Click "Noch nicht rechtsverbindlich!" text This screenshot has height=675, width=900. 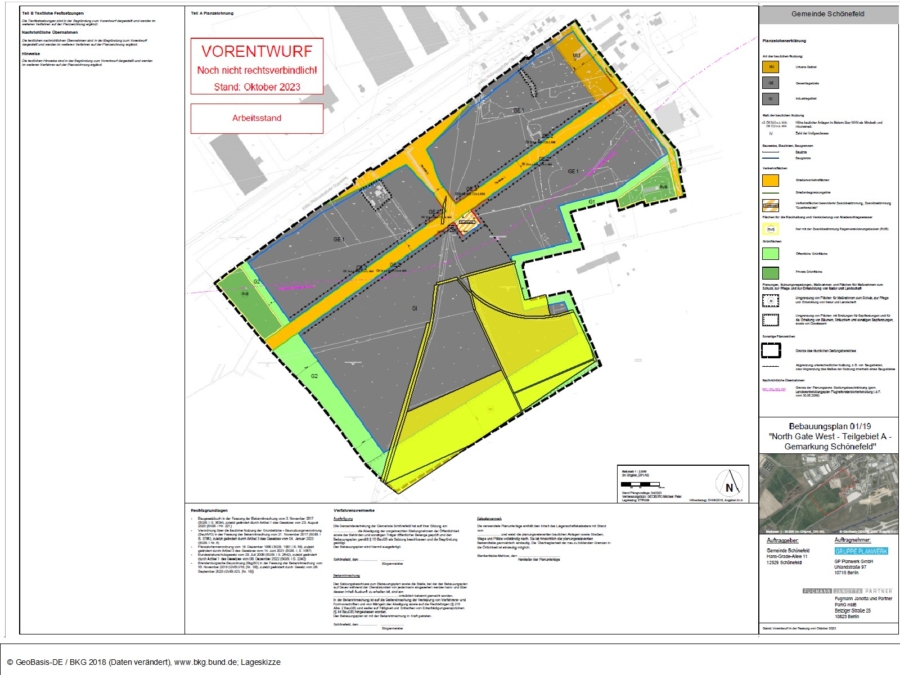click(x=257, y=71)
